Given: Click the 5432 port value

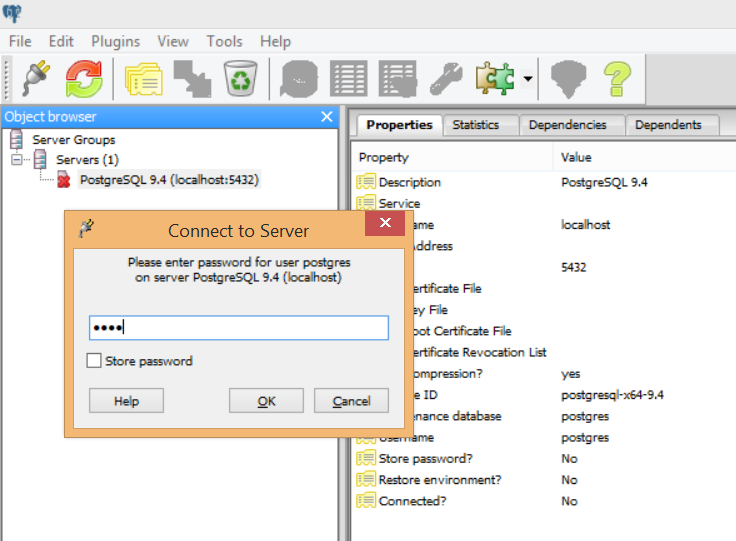Looking at the screenshot, I should [574, 267].
